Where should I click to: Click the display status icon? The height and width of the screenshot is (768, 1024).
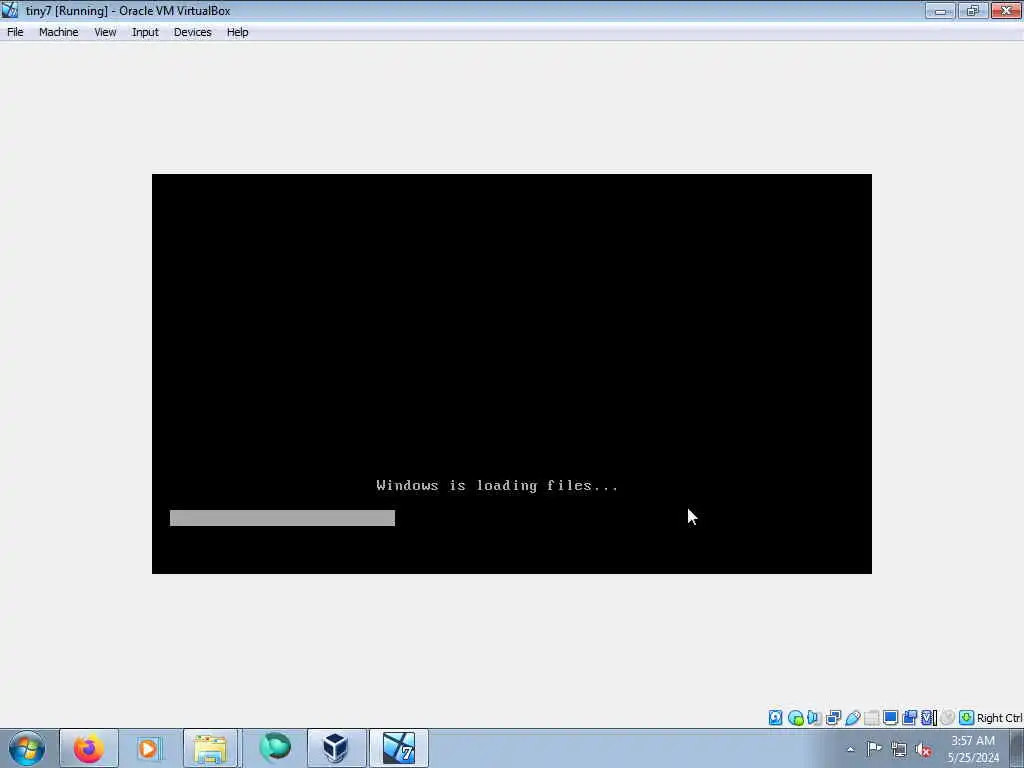tap(890, 718)
